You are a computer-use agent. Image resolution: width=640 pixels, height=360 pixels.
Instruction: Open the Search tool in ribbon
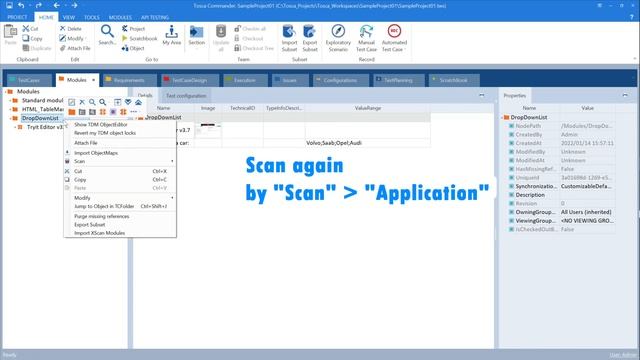[107, 35]
